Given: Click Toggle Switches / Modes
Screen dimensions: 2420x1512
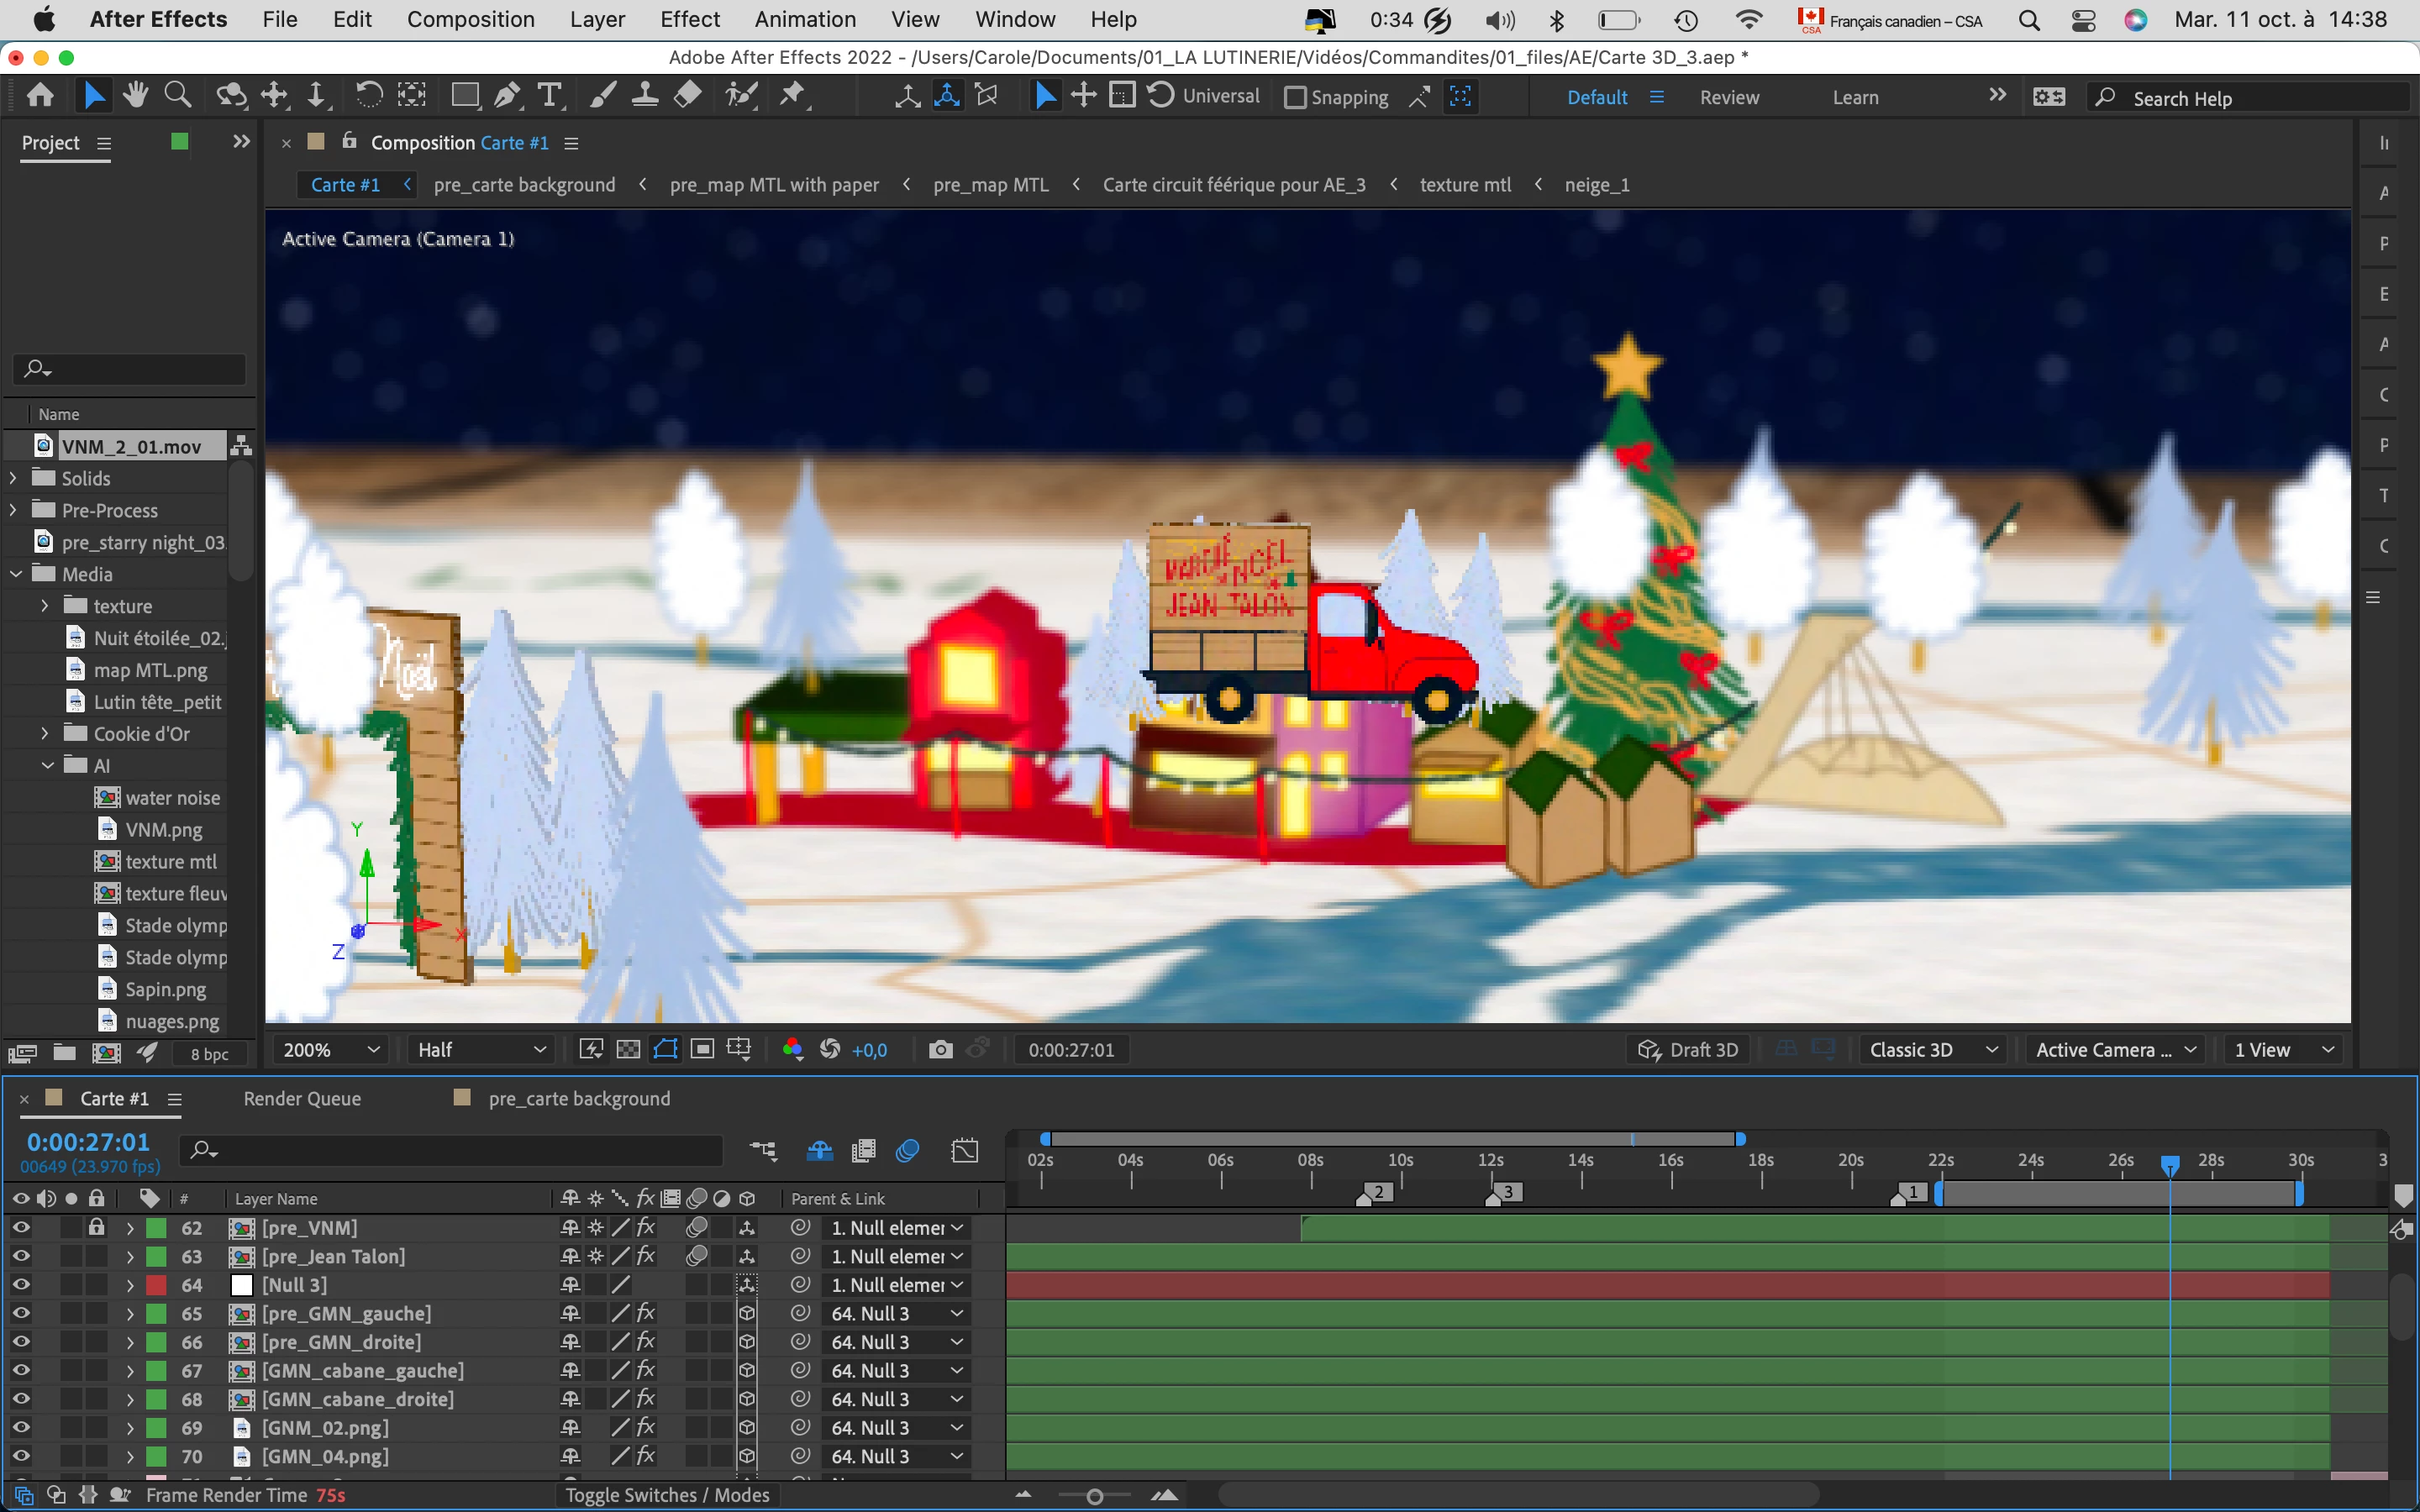Looking at the screenshot, I should (667, 1495).
